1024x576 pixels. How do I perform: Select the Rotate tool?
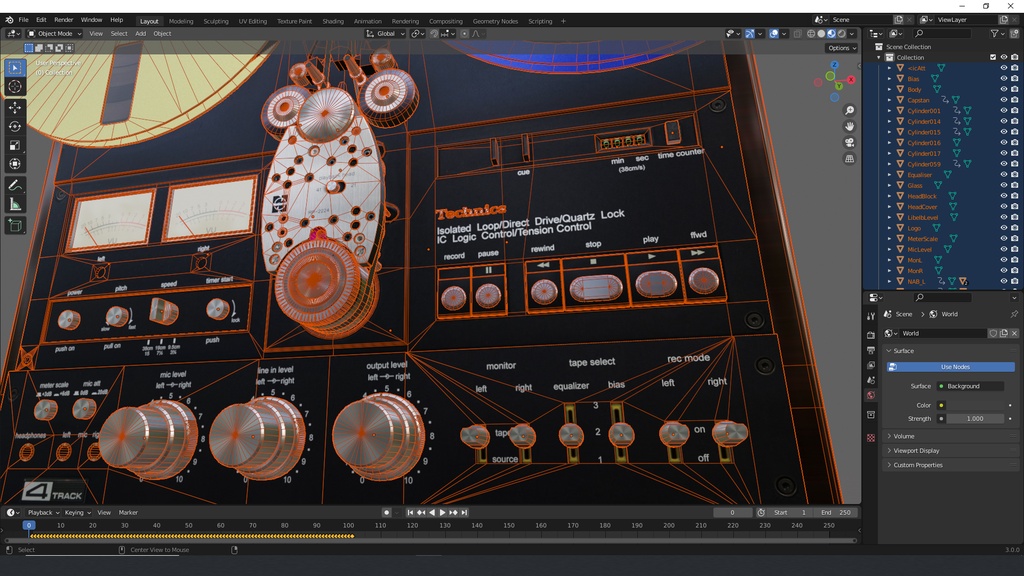tap(15, 126)
